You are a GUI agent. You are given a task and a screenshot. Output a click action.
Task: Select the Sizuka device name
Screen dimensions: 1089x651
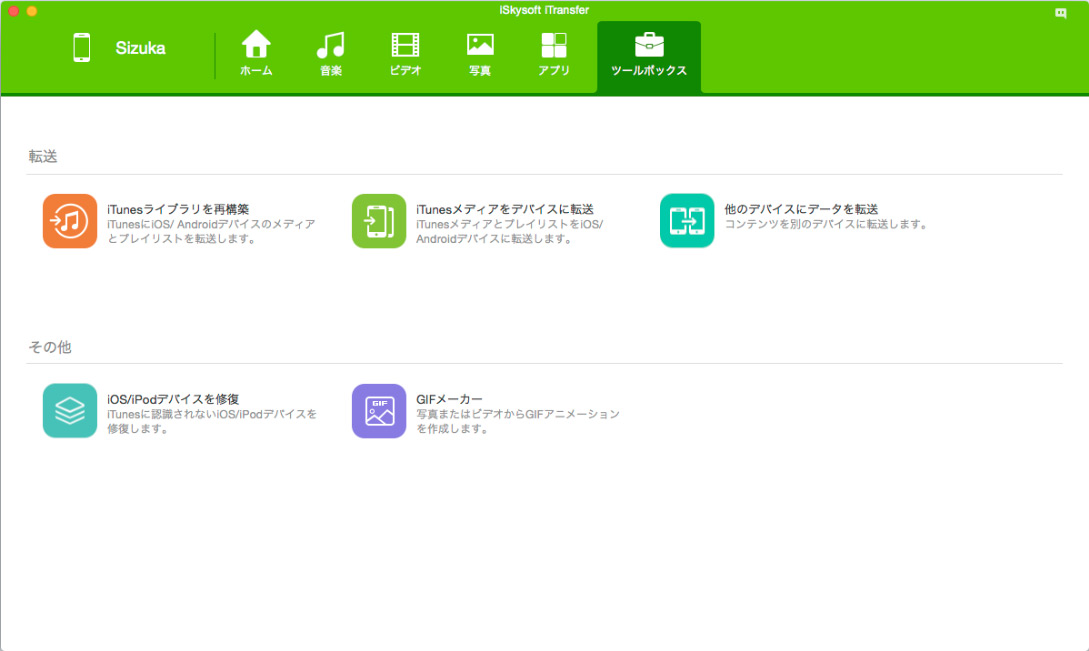(140, 48)
